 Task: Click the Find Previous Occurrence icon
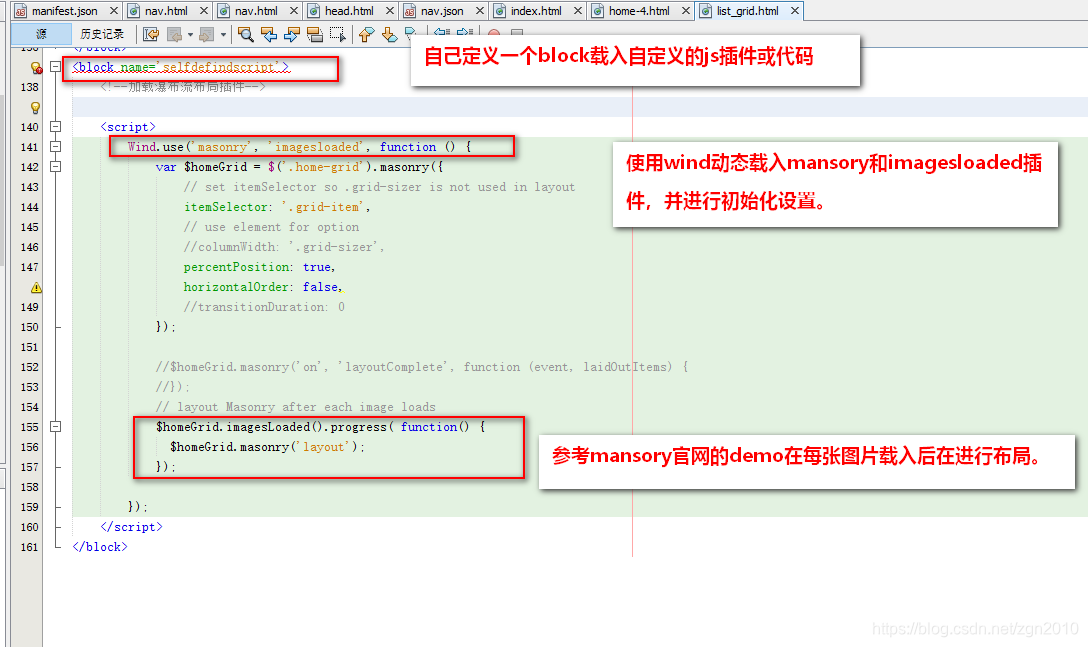click(269, 34)
